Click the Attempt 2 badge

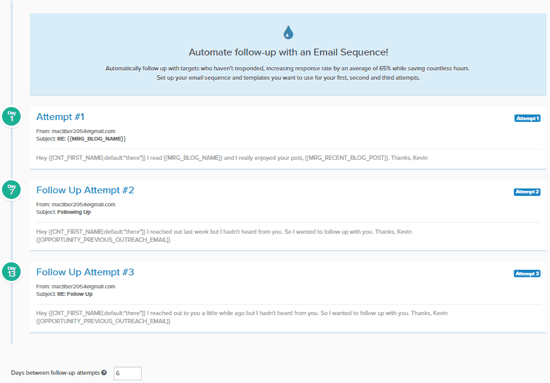click(x=527, y=192)
